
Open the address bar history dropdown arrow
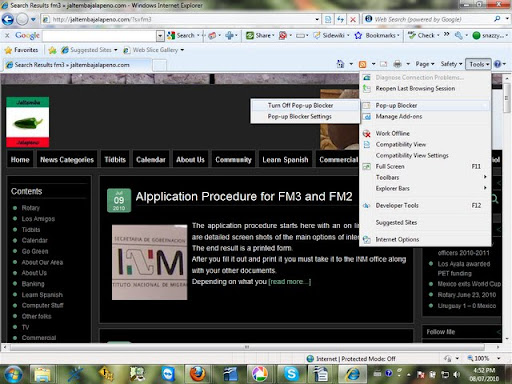[x=317, y=19]
